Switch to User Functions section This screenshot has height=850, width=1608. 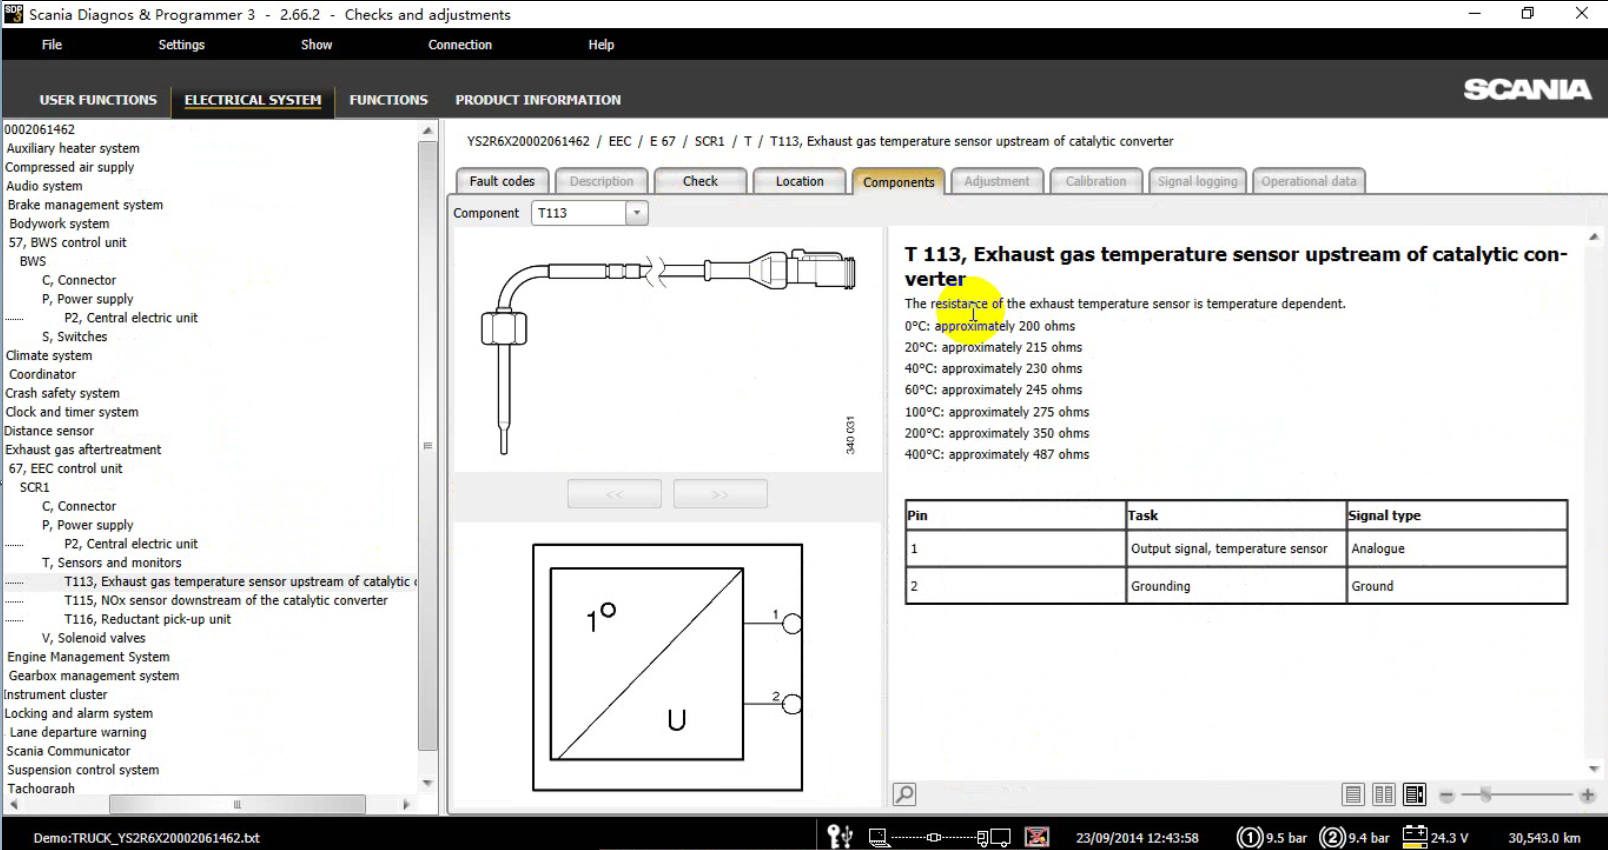click(x=98, y=100)
